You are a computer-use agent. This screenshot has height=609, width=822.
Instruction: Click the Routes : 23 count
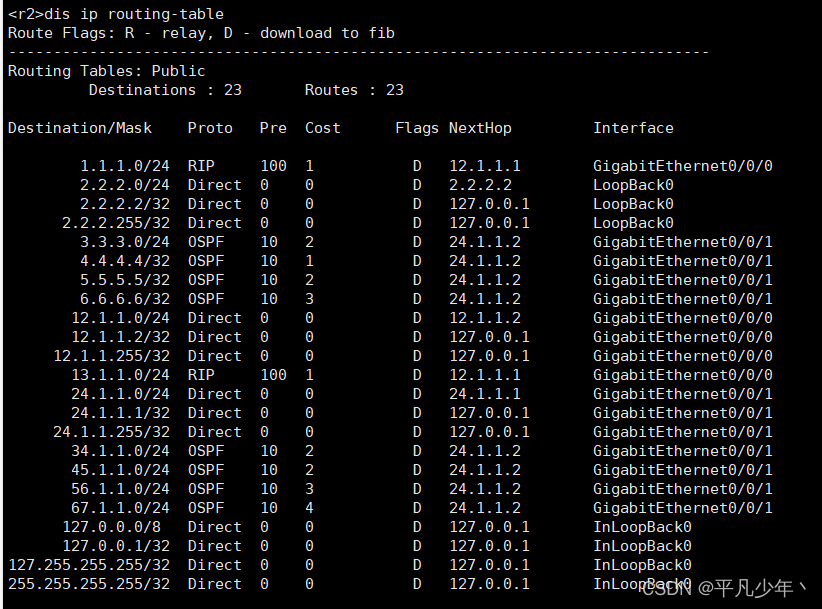click(354, 90)
